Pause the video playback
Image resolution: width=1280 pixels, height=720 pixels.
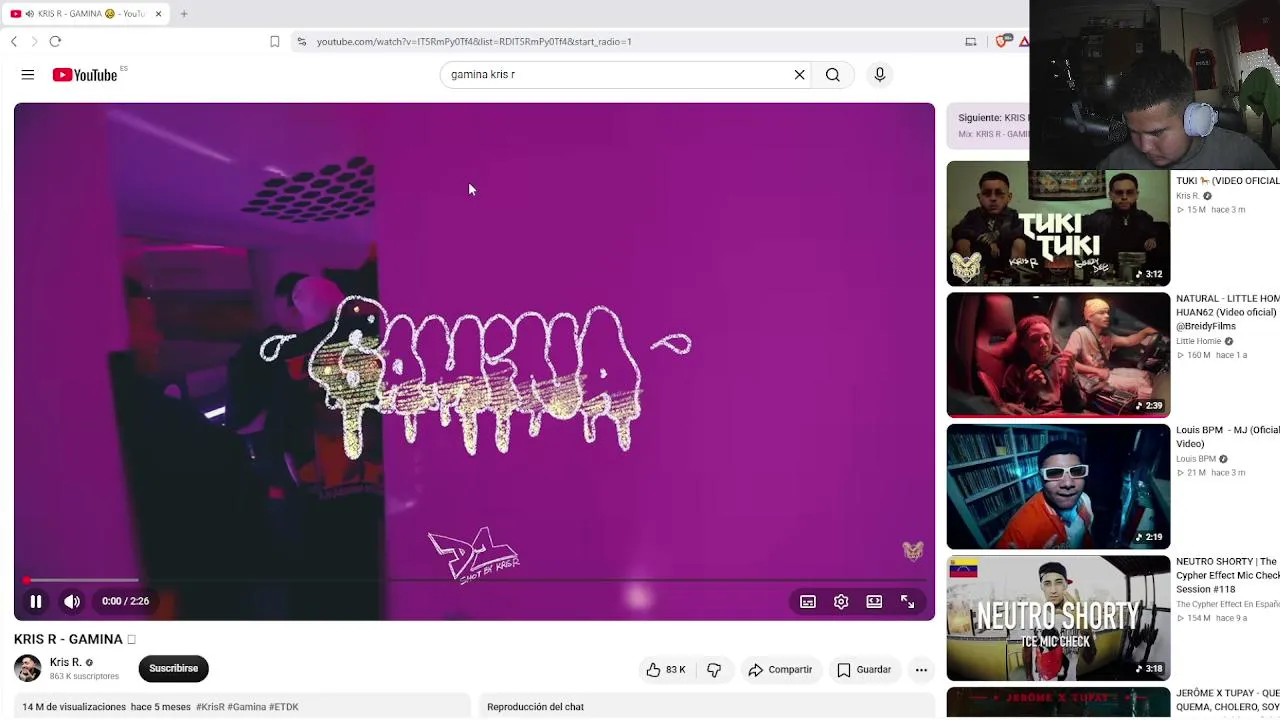pyautogui.click(x=35, y=601)
